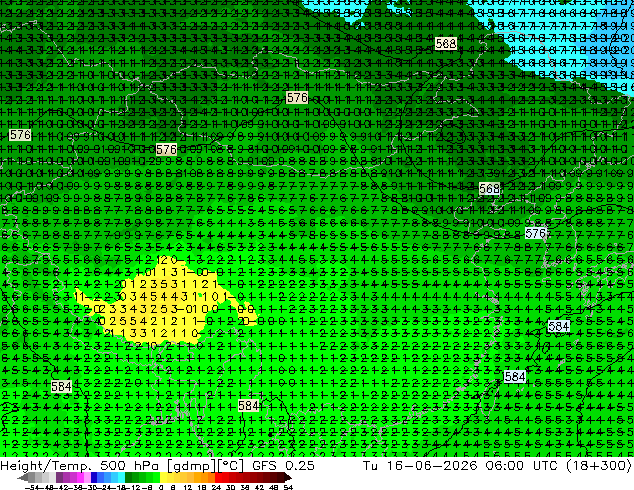Click the left arrow end of the color scale

[23, 478]
